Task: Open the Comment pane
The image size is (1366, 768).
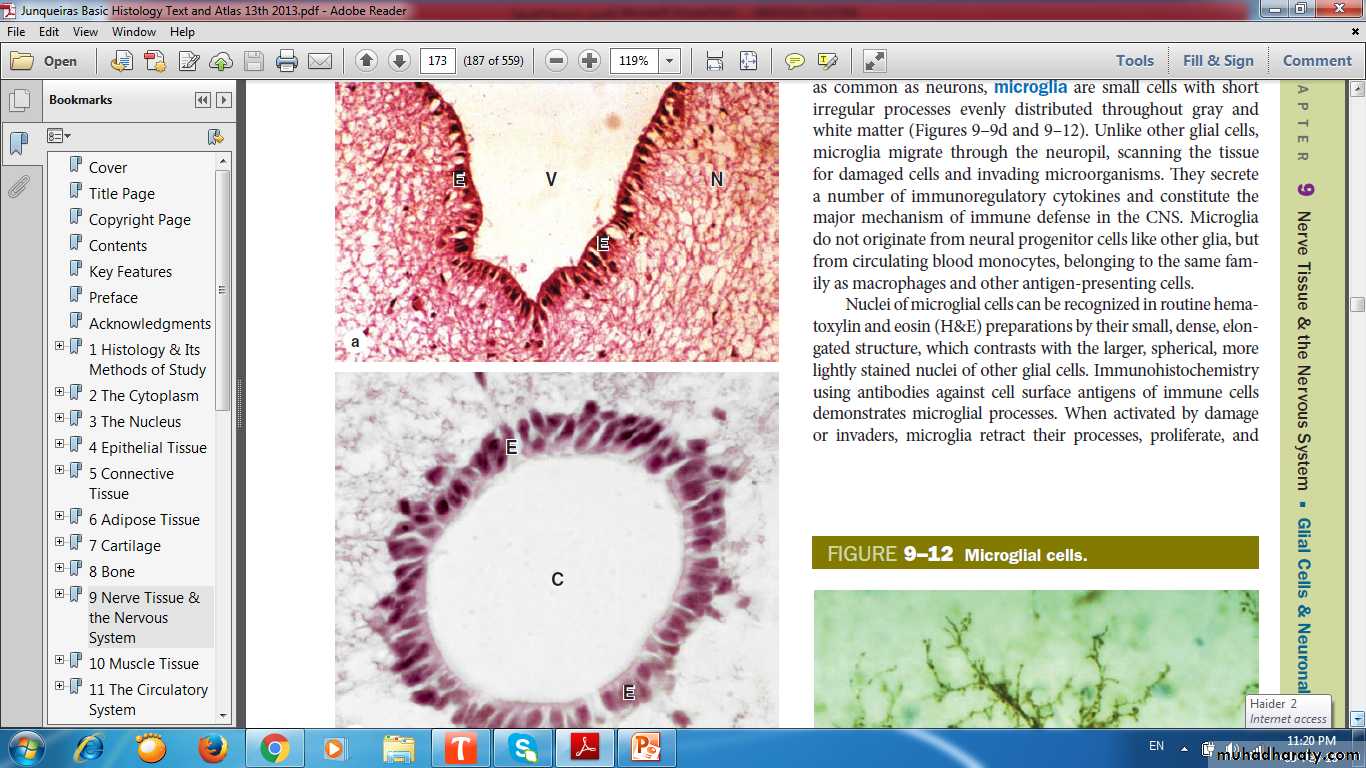Action: 1316,61
